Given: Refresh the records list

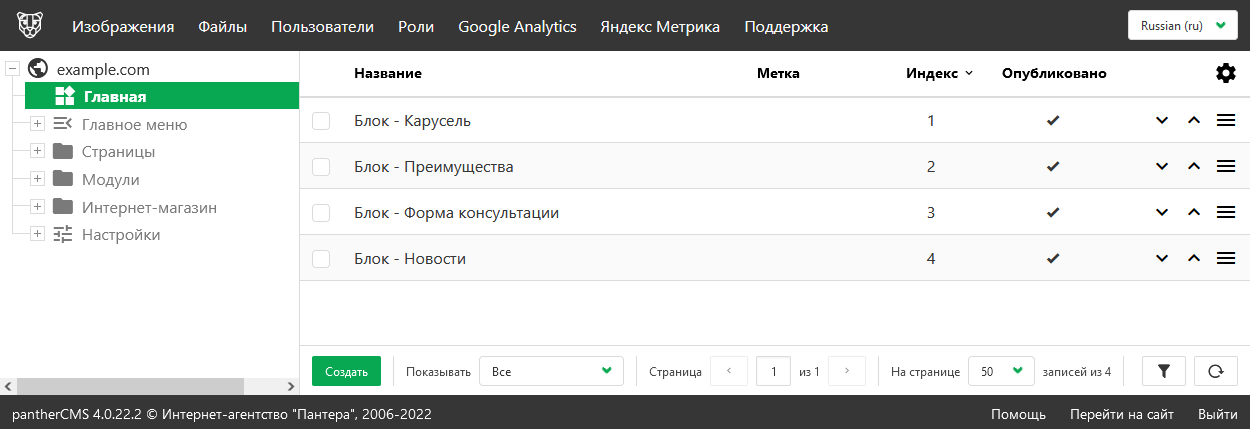Looking at the screenshot, I should point(1215,371).
